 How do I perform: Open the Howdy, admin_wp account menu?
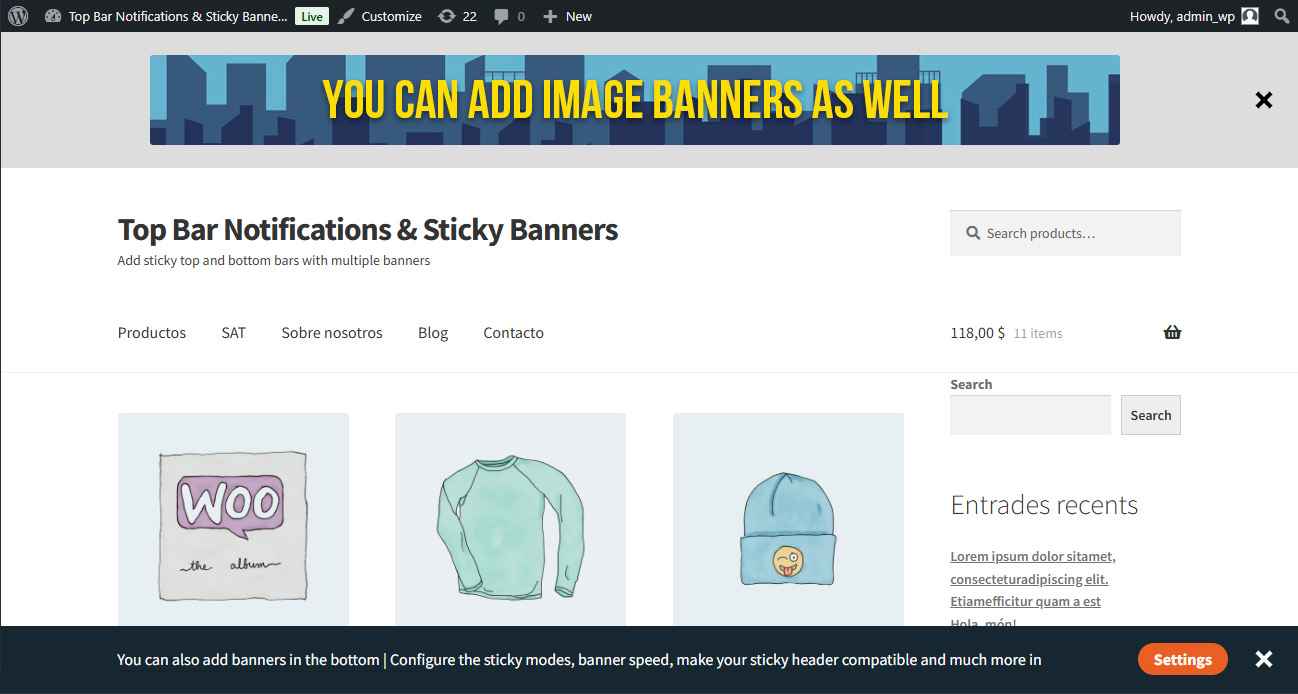pos(1194,16)
